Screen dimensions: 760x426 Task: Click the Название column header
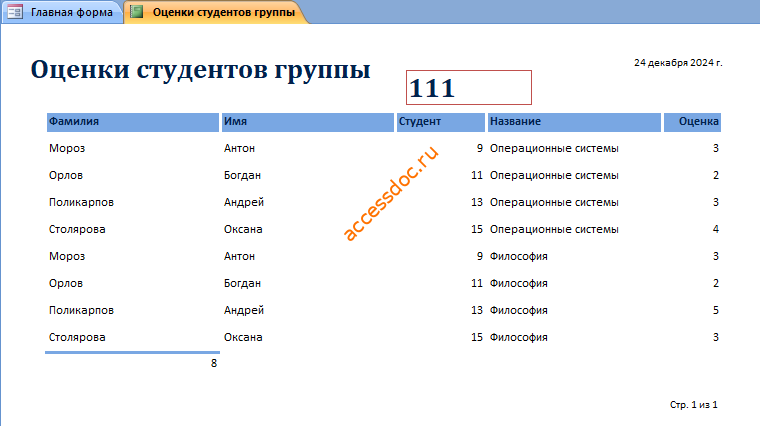point(574,122)
